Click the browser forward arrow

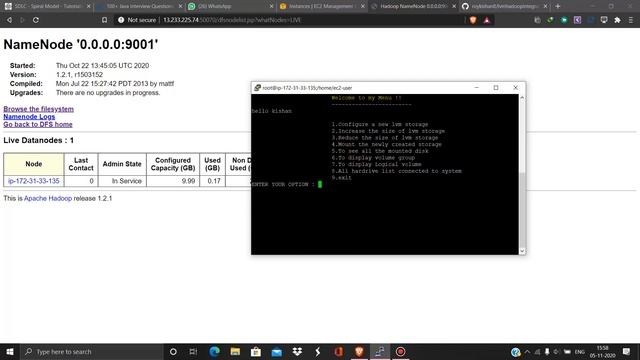pos(22,20)
